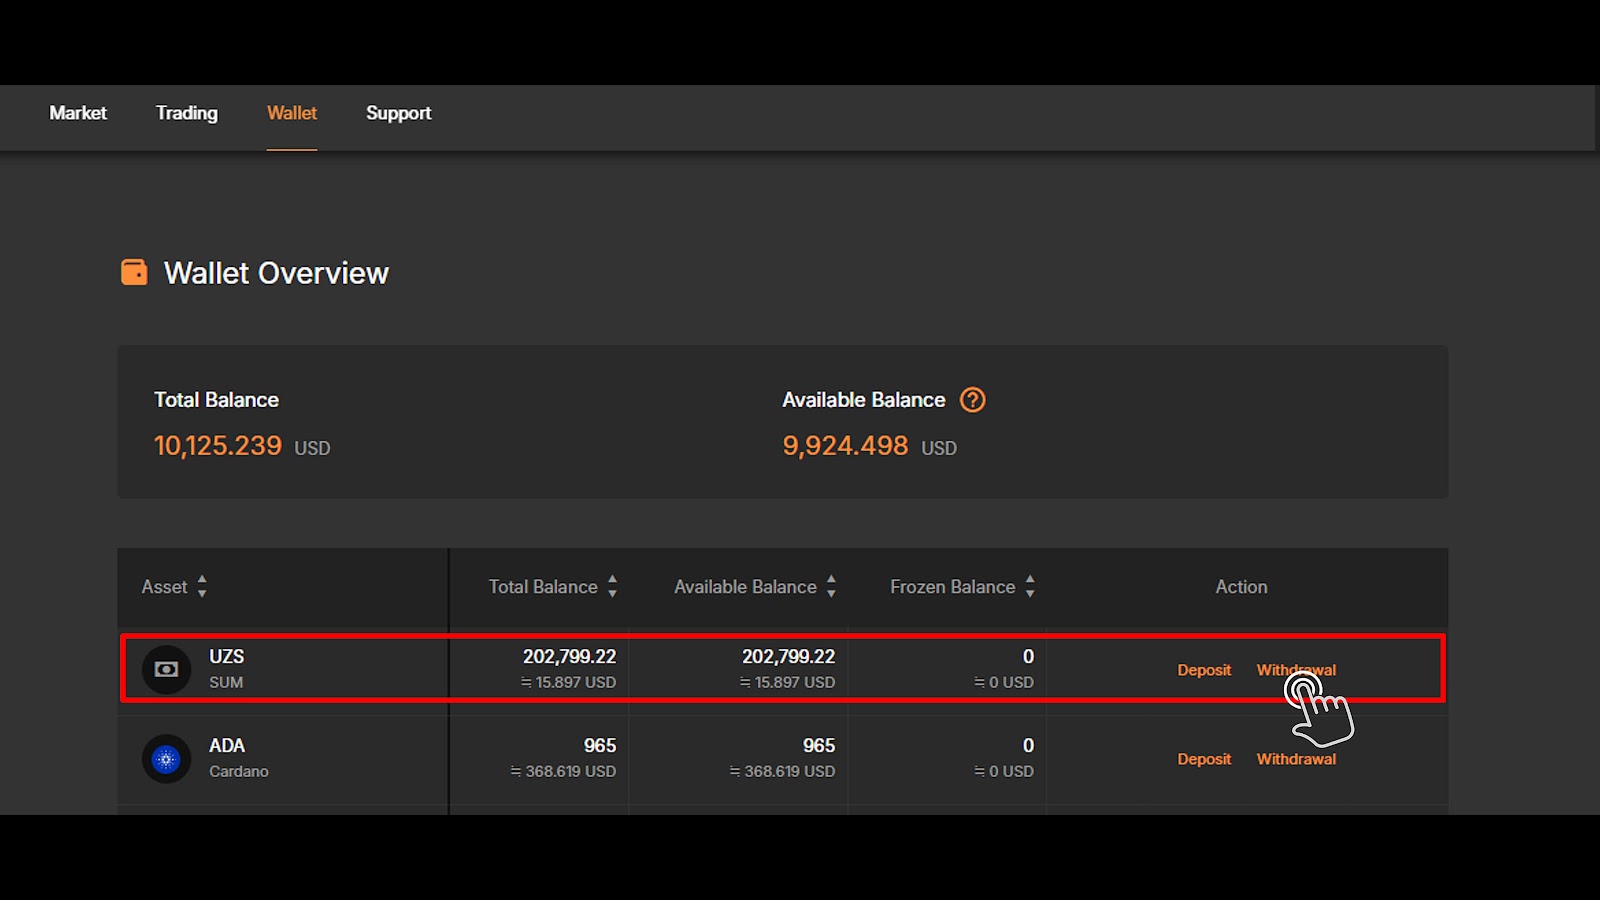The width and height of the screenshot is (1600, 900).
Task: Sort table by Asset column arrows
Action: click(202, 587)
